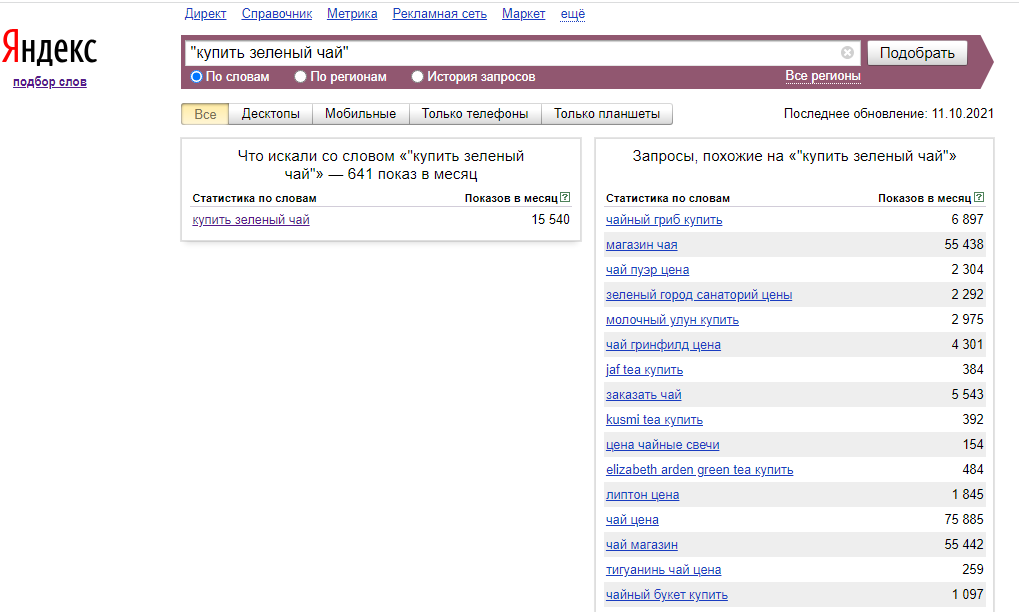This screenshot has width=1019, height=612.
Task: Open the 'jaf tea купить' query
Action: point(644,370)
